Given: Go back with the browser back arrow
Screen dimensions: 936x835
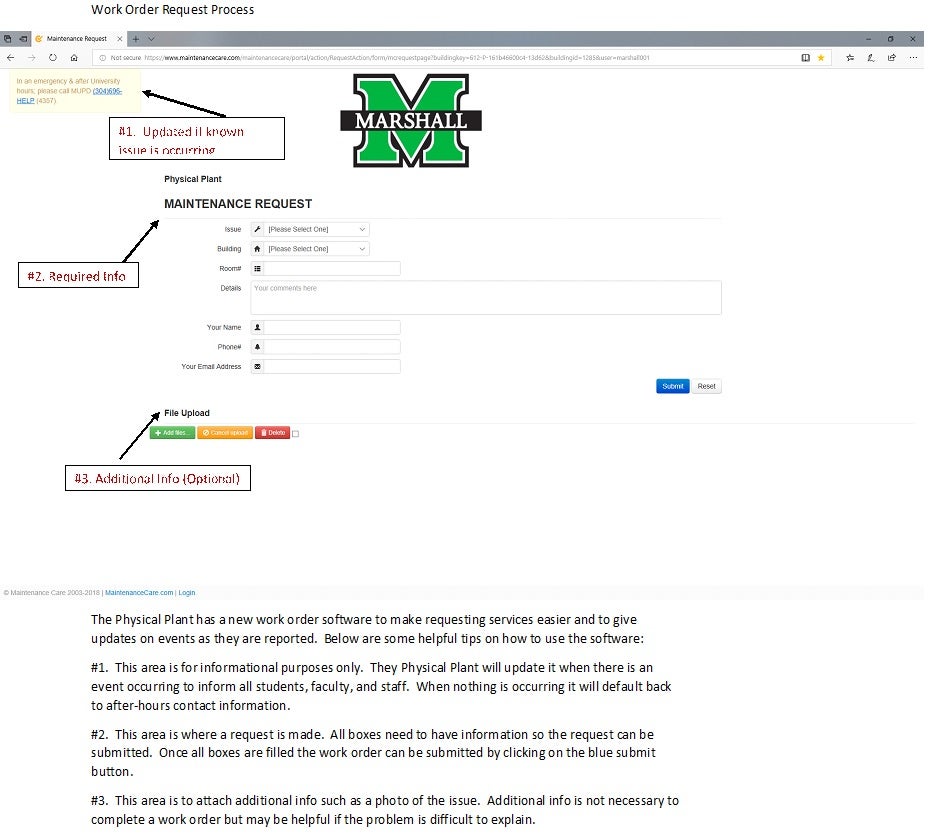Looking at the screenshot, I should tap(11, 58).
